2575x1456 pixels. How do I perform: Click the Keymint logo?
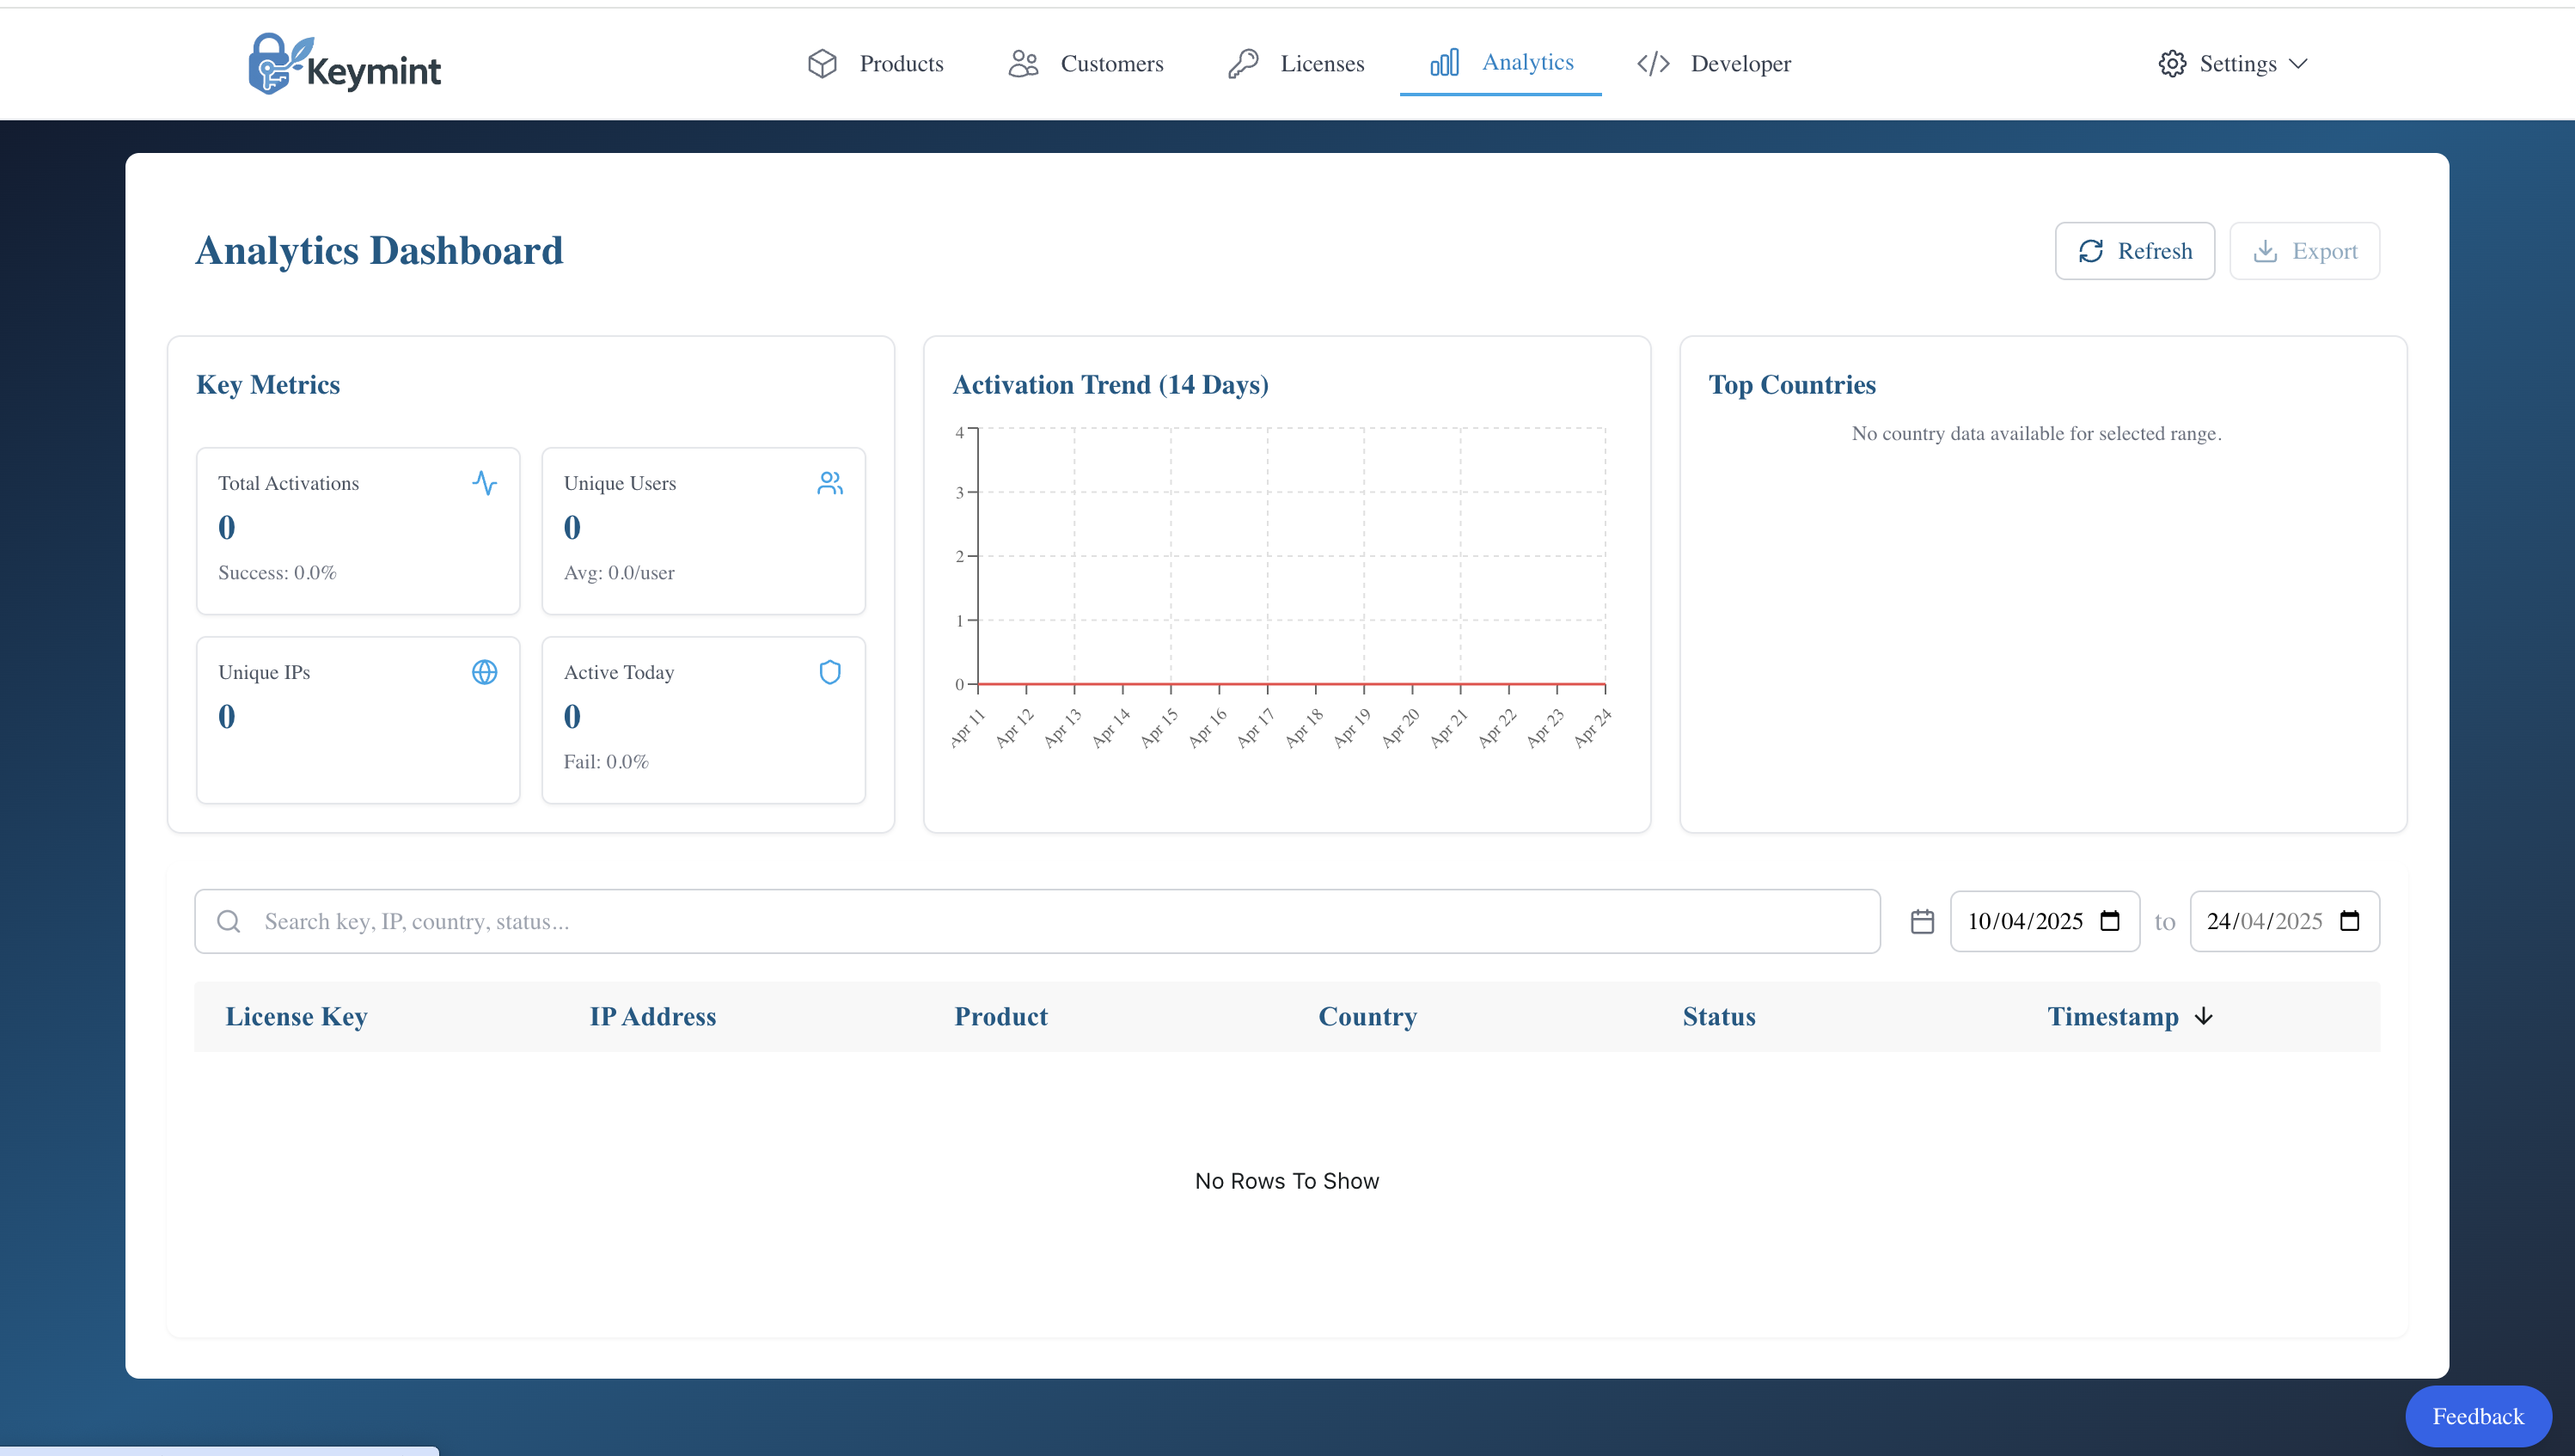(344, 64)
